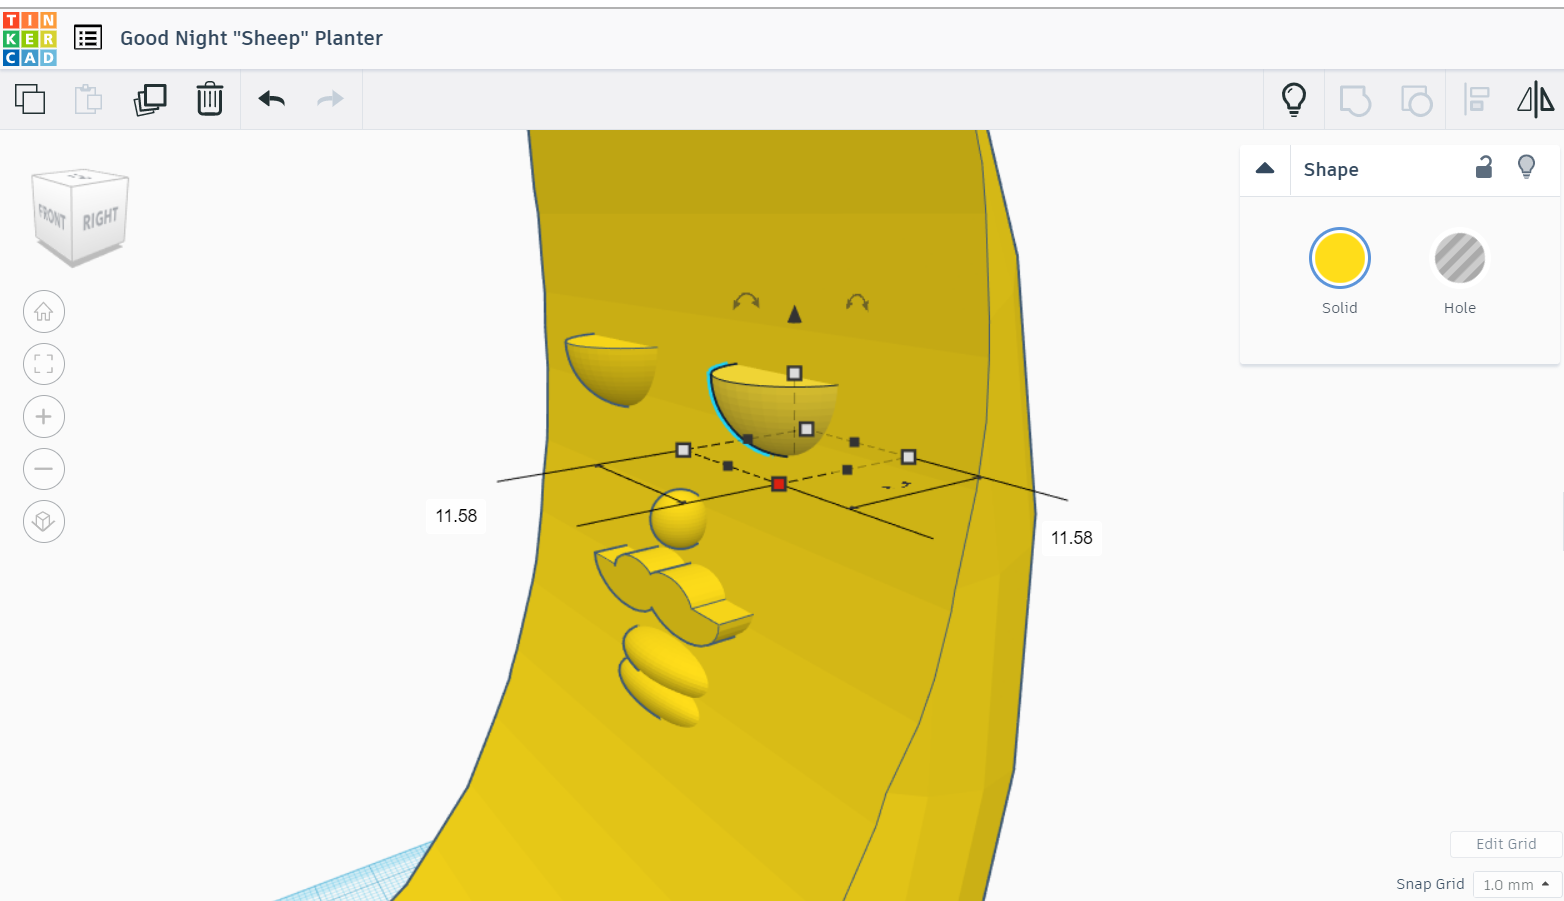Viewport: 1564px width, 901px height.
Task: Zoom in on the workplane
Action: (x=44, y=416)
